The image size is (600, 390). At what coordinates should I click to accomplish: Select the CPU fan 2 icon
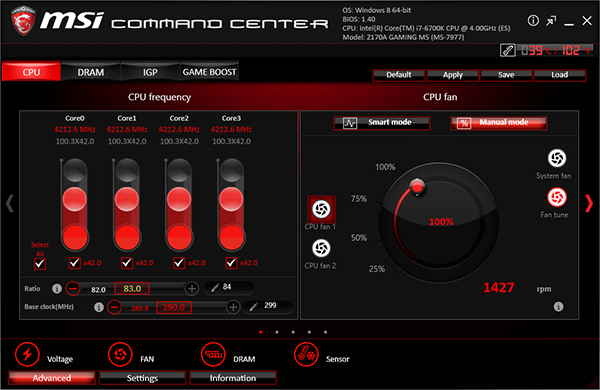(321, 248)
